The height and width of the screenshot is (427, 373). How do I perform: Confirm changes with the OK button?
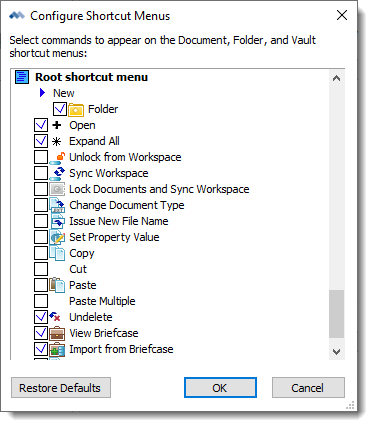pyautogui.click(x=220, y=388)
